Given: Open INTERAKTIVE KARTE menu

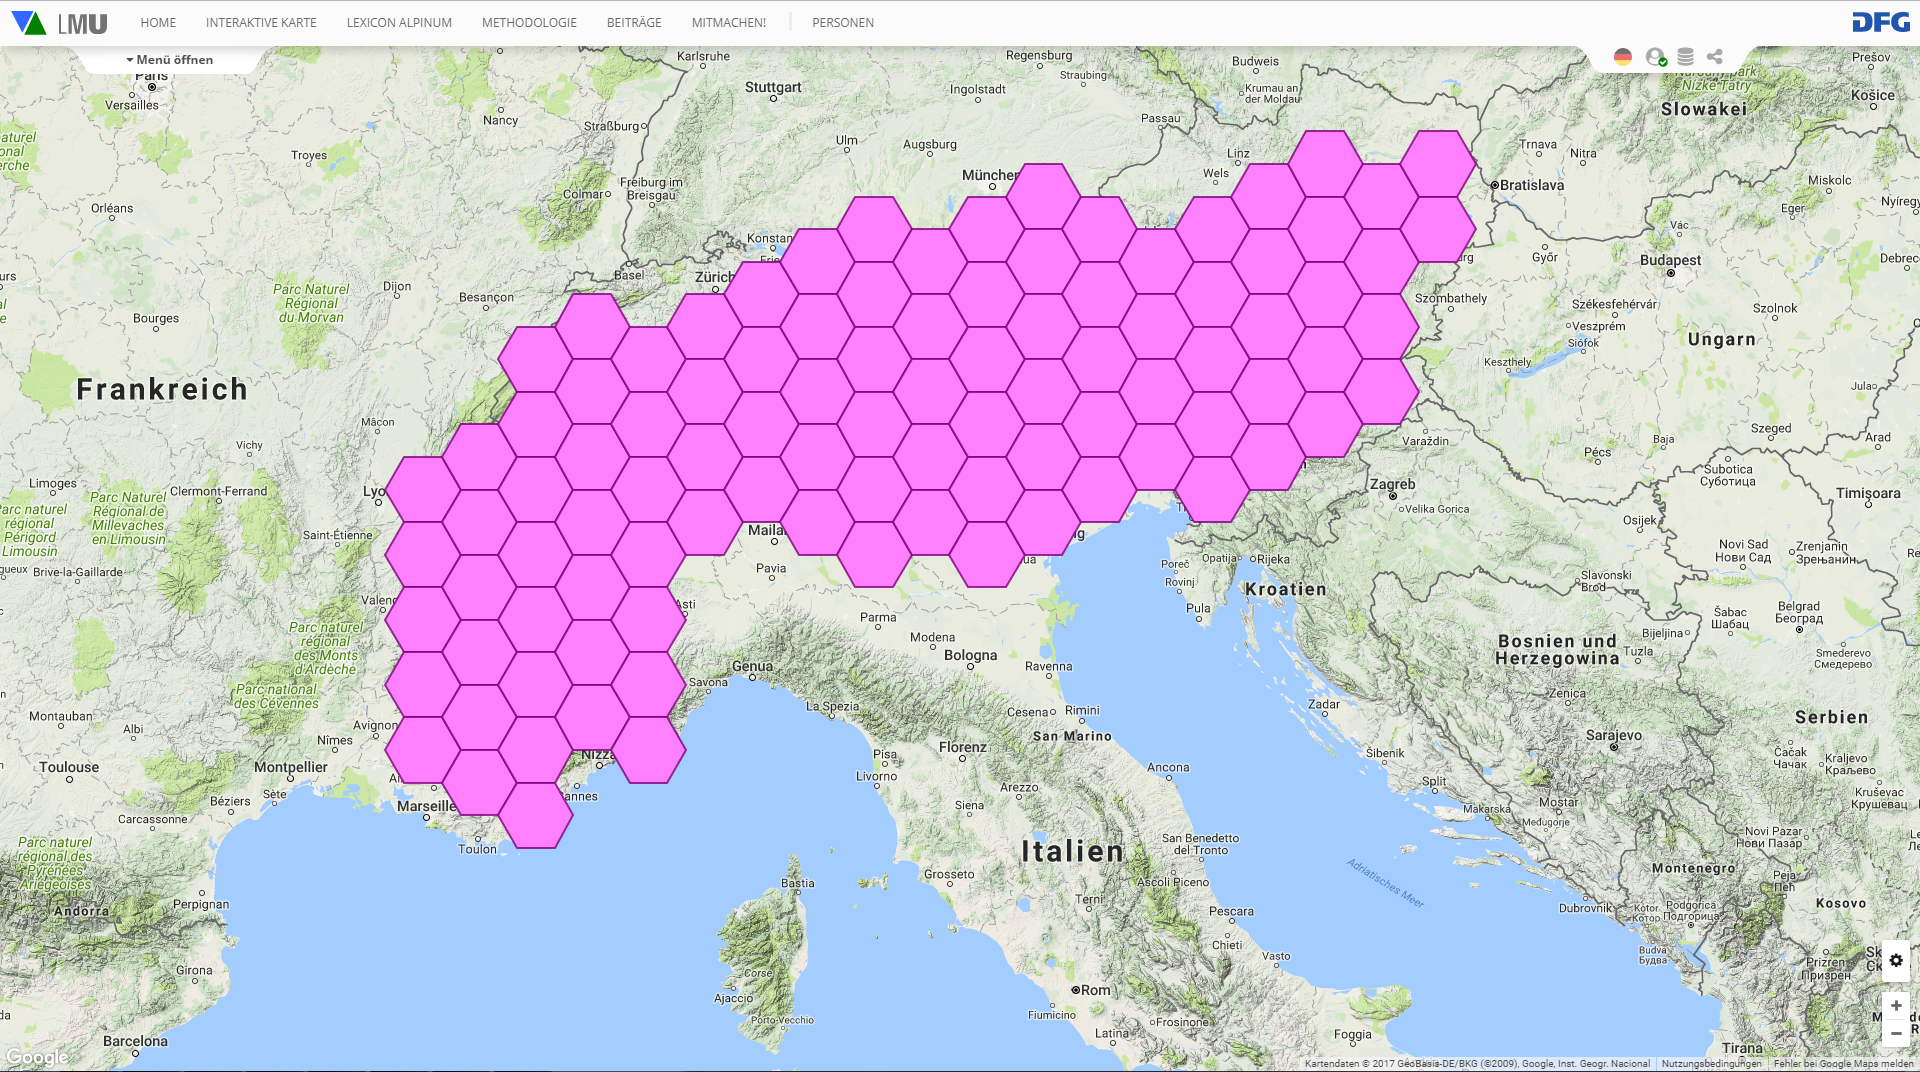Looking at the screenshot, I should coord(261,23).
